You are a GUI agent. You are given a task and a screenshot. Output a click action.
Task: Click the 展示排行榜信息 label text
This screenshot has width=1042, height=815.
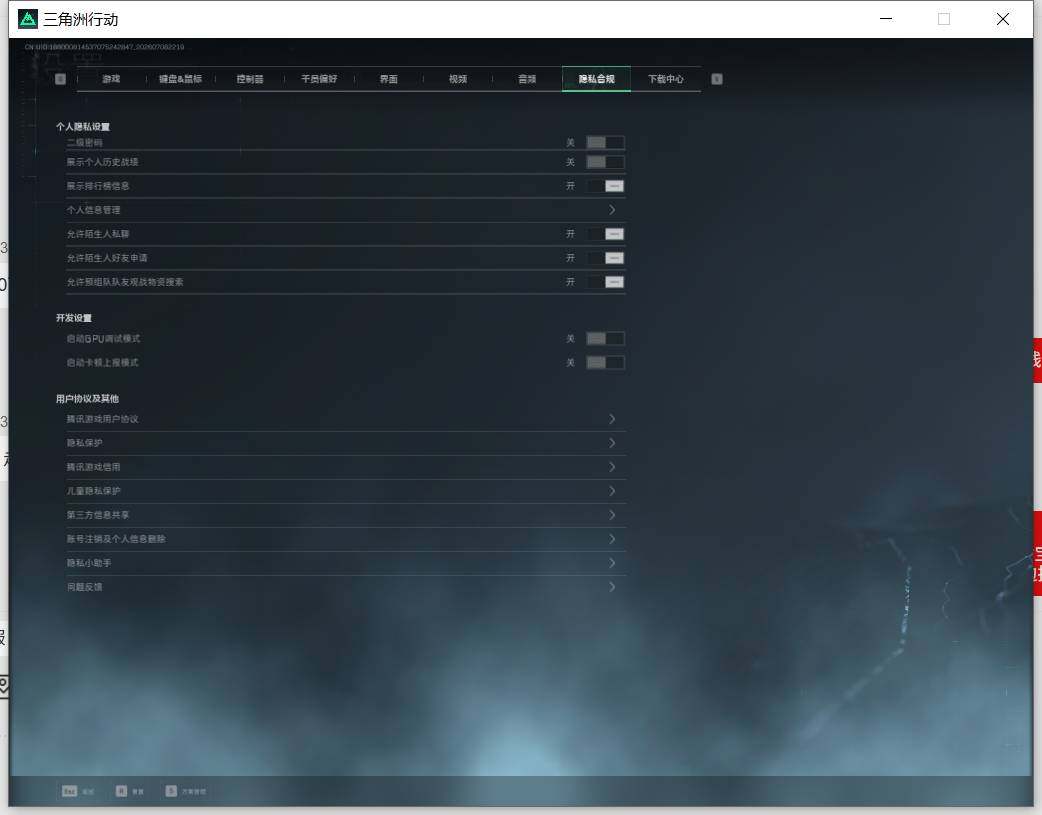pos(98,186)
